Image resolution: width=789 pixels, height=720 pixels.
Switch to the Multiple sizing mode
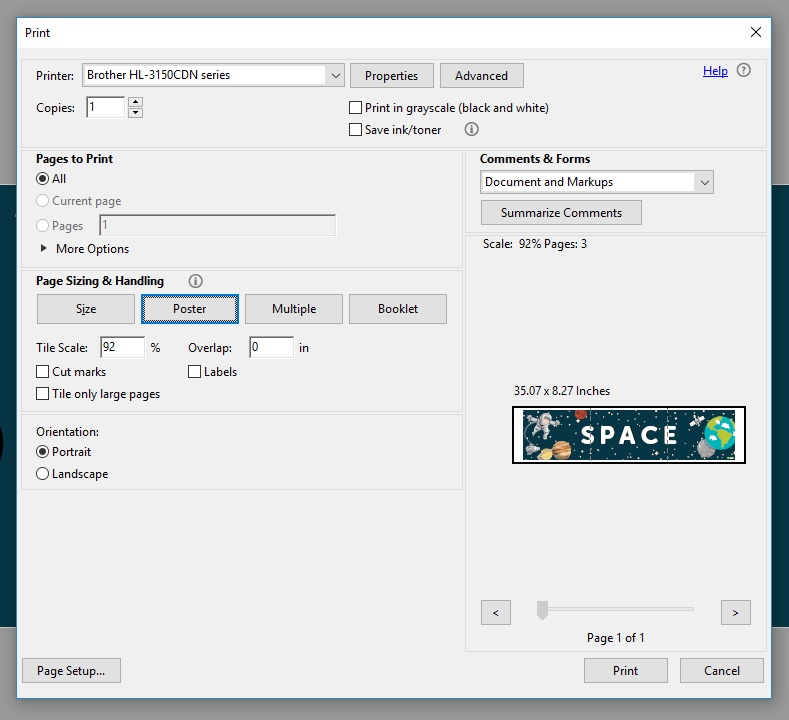click(x=294, y=309)
